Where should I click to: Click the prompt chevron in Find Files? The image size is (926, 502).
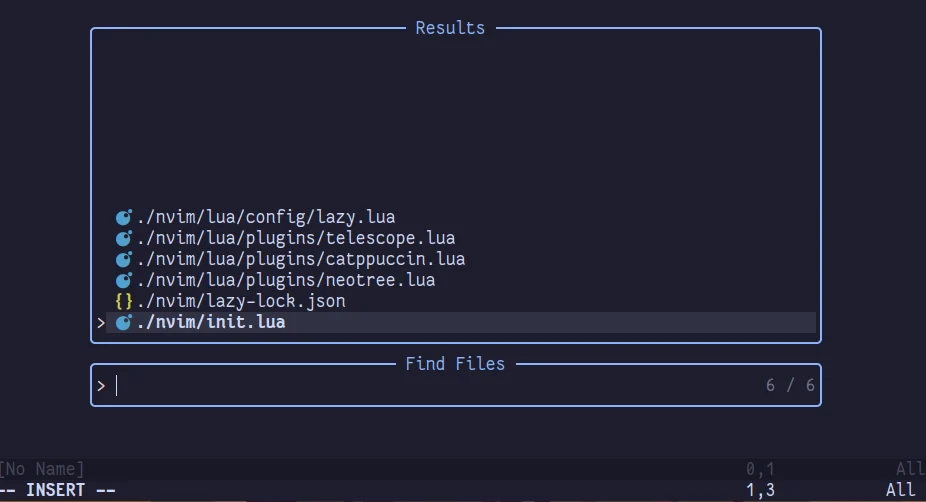[101, 386]
